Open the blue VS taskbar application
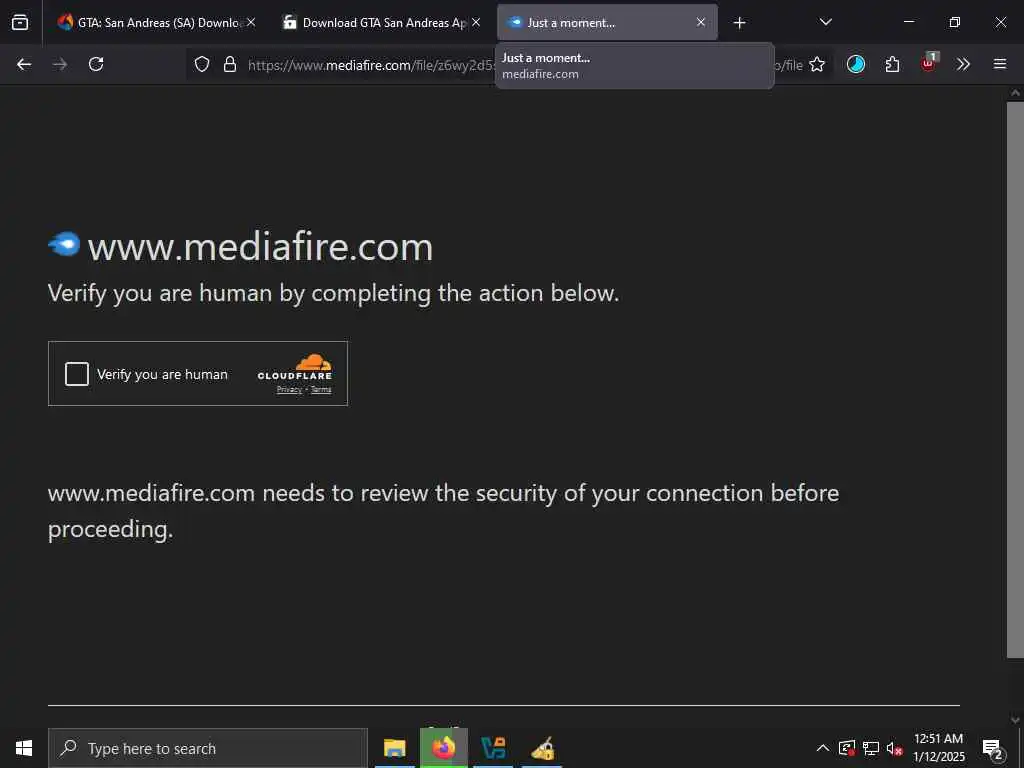 493,748
